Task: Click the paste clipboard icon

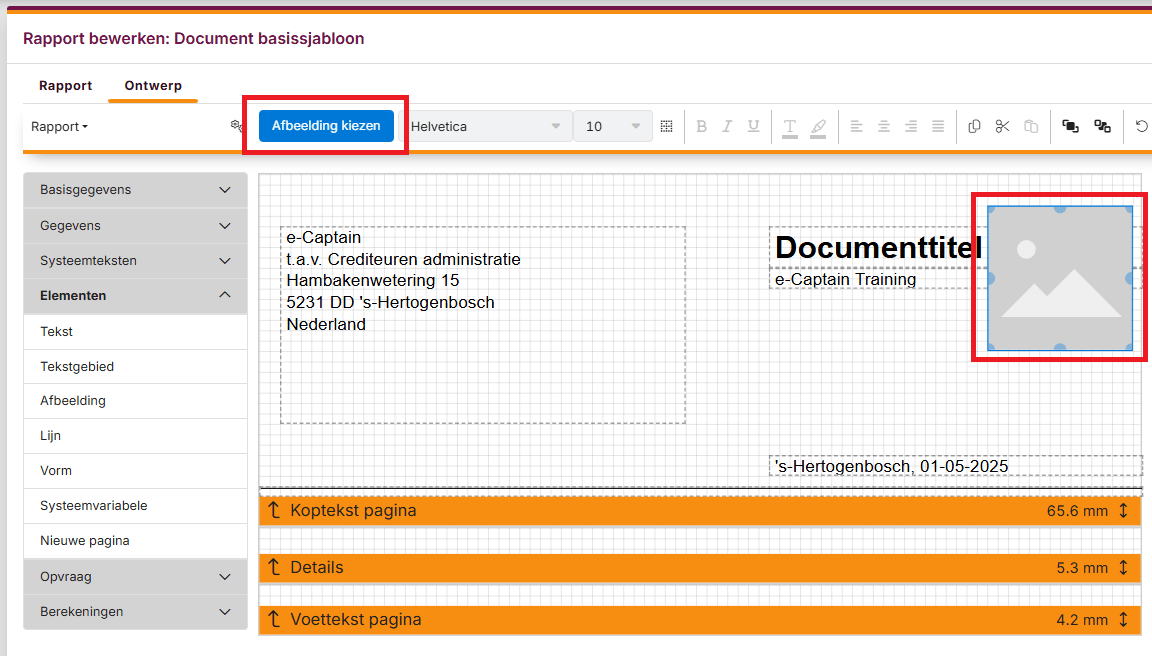Action: click(1032, 126)
